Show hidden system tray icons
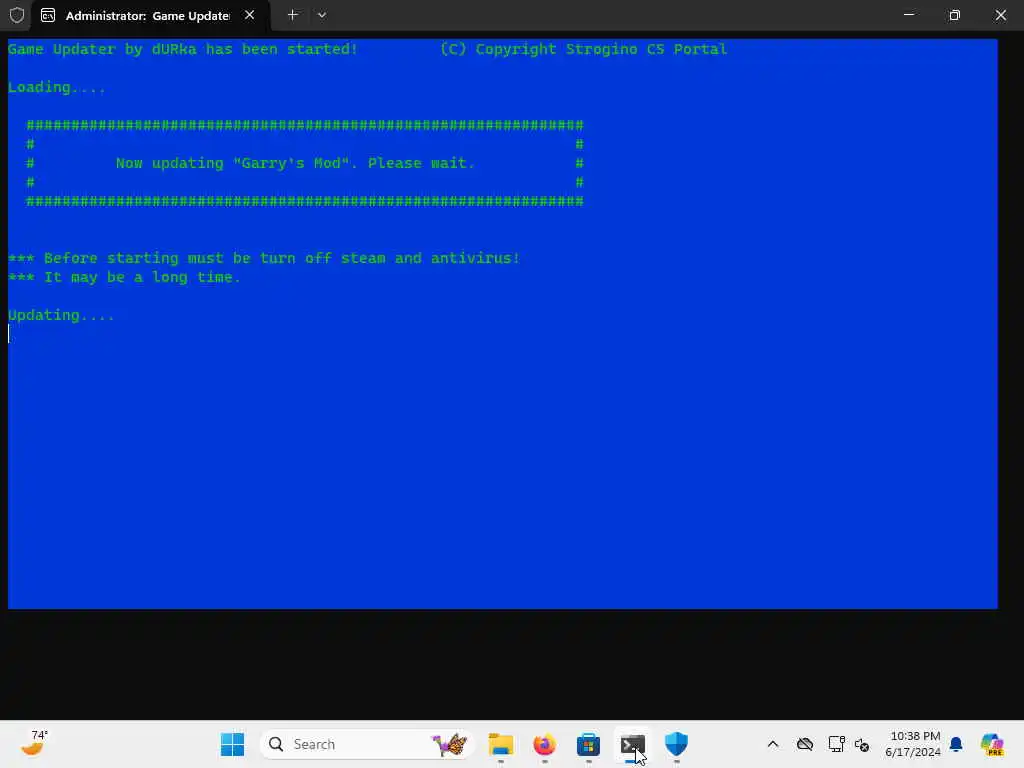Screen dimensions: 1024x768 [773, 744]
